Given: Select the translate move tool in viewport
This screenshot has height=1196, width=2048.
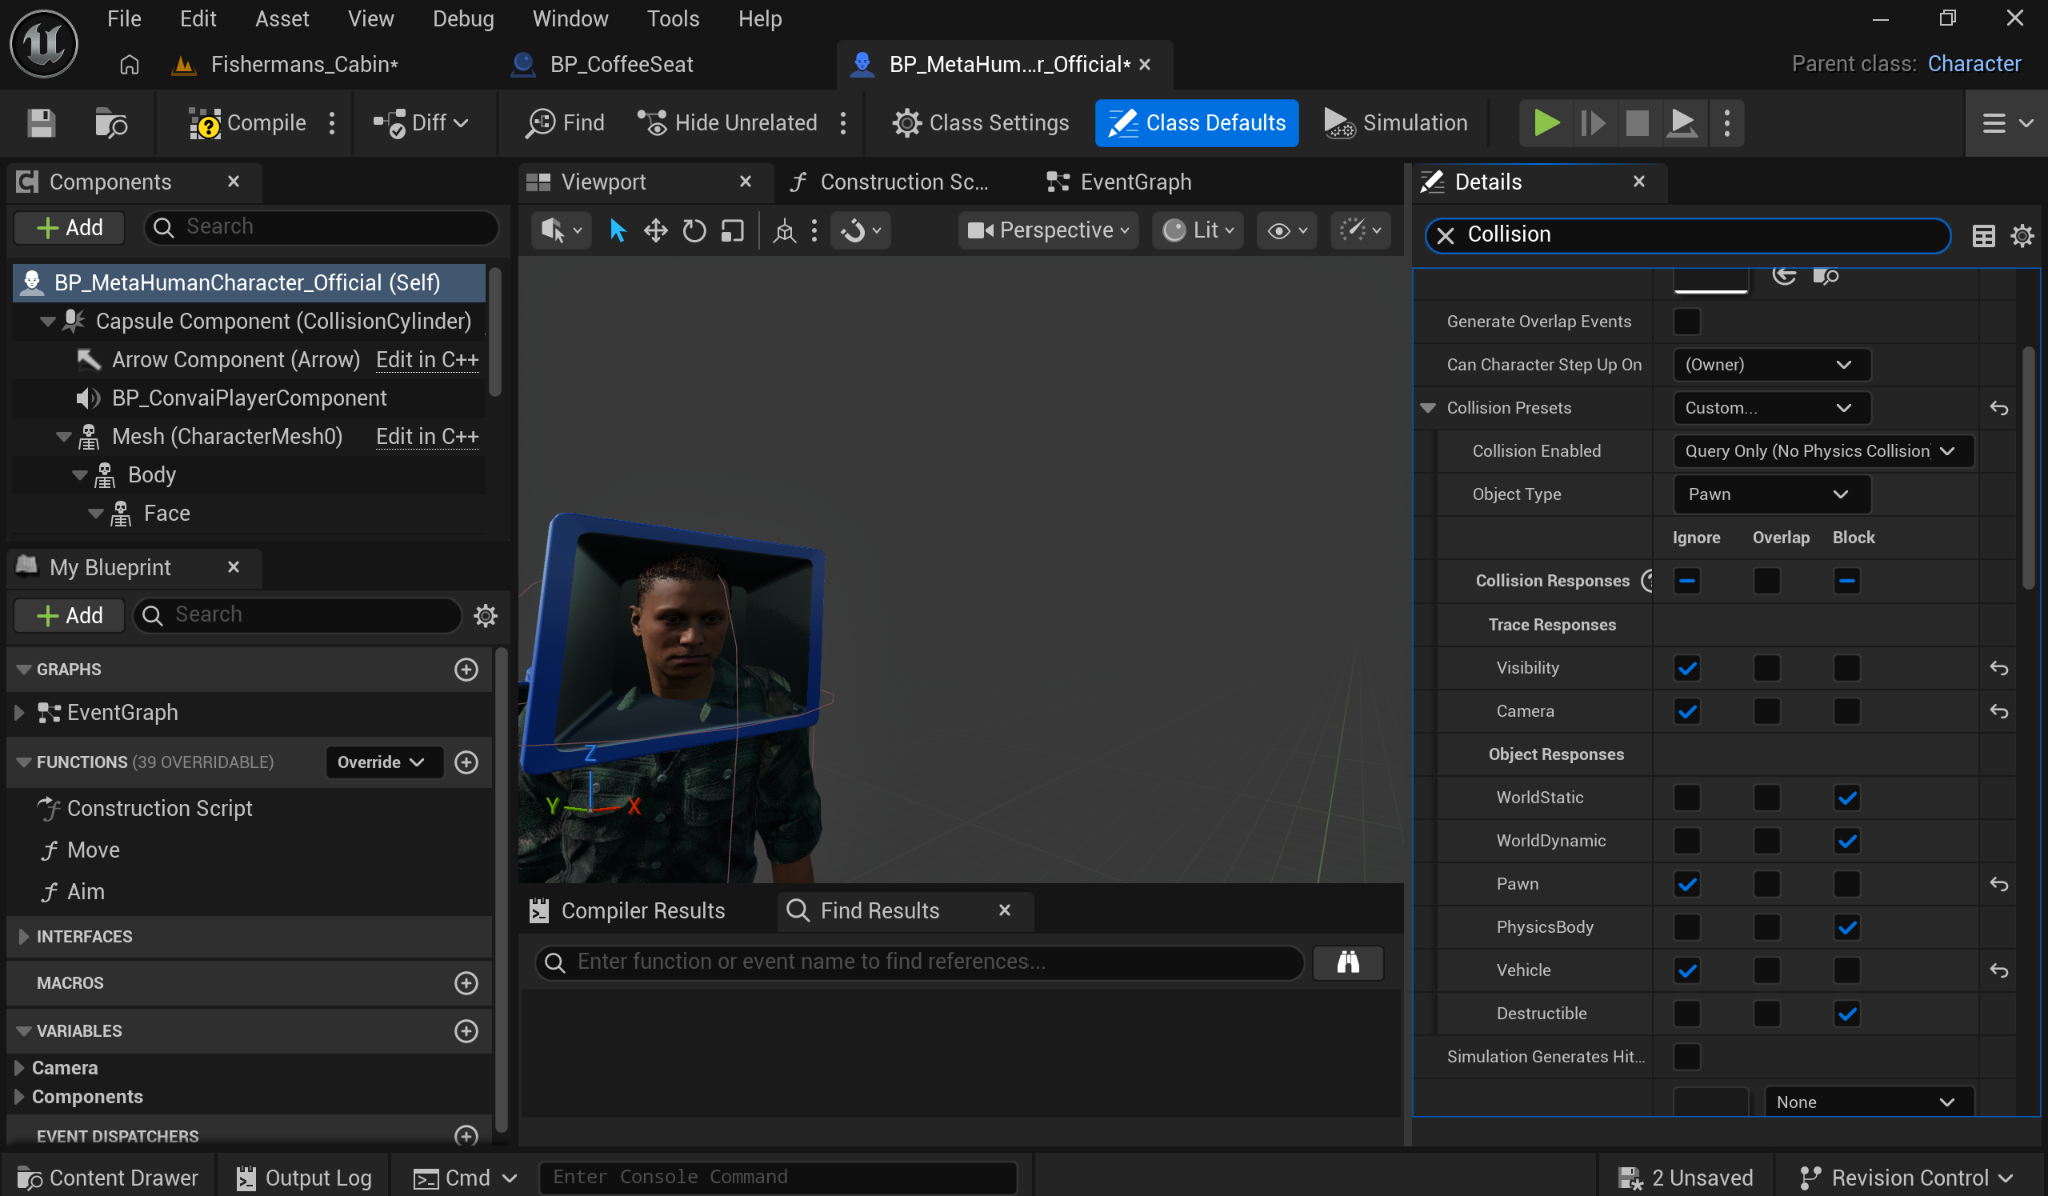Looking at the screenshot, I should click(655, 231).
